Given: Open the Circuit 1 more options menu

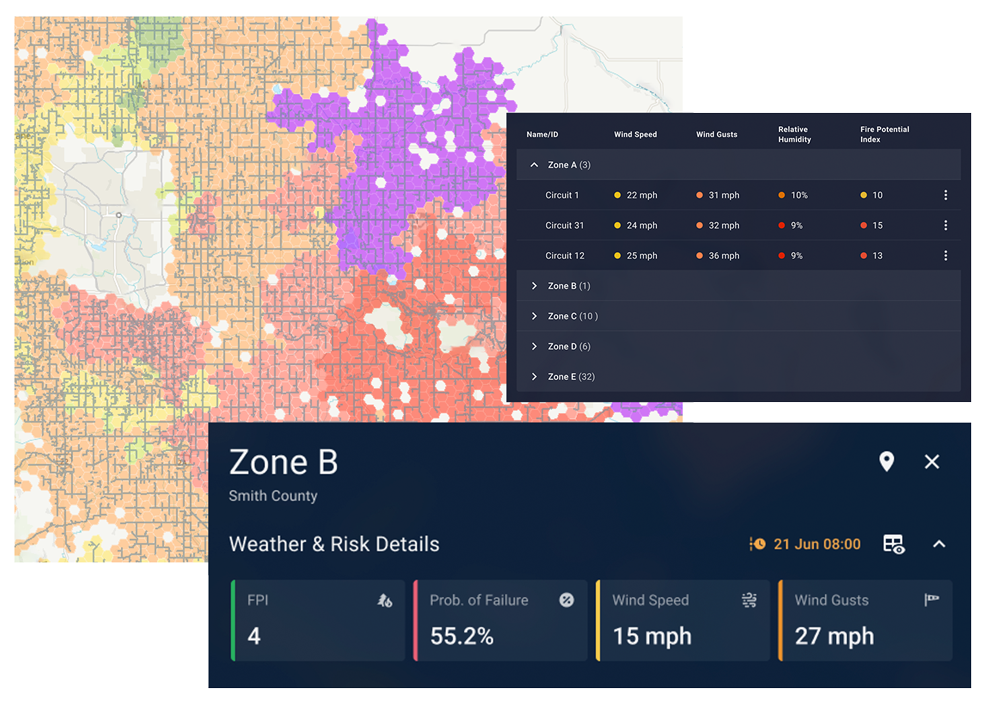Looking at the screenshot, I should [946, 196].
